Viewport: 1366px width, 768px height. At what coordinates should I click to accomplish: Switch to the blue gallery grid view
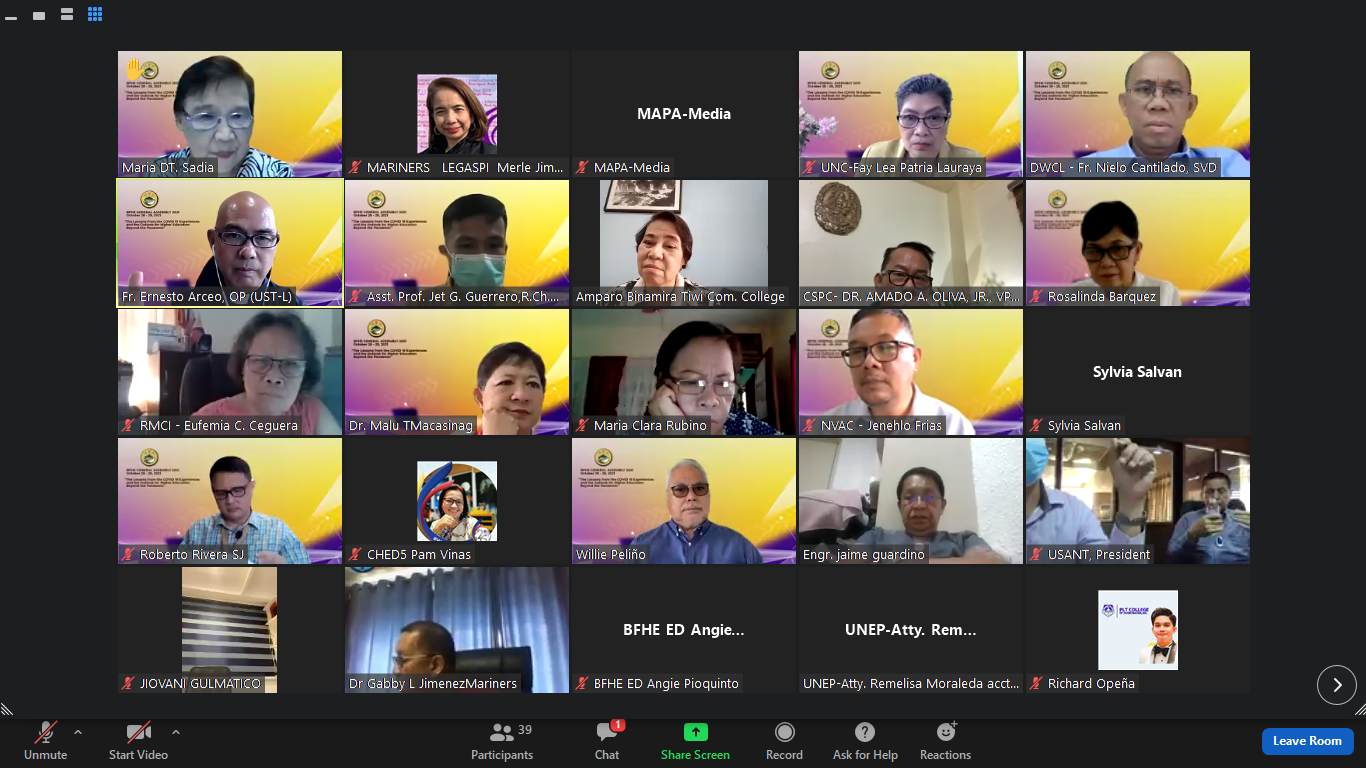[95, 15]
